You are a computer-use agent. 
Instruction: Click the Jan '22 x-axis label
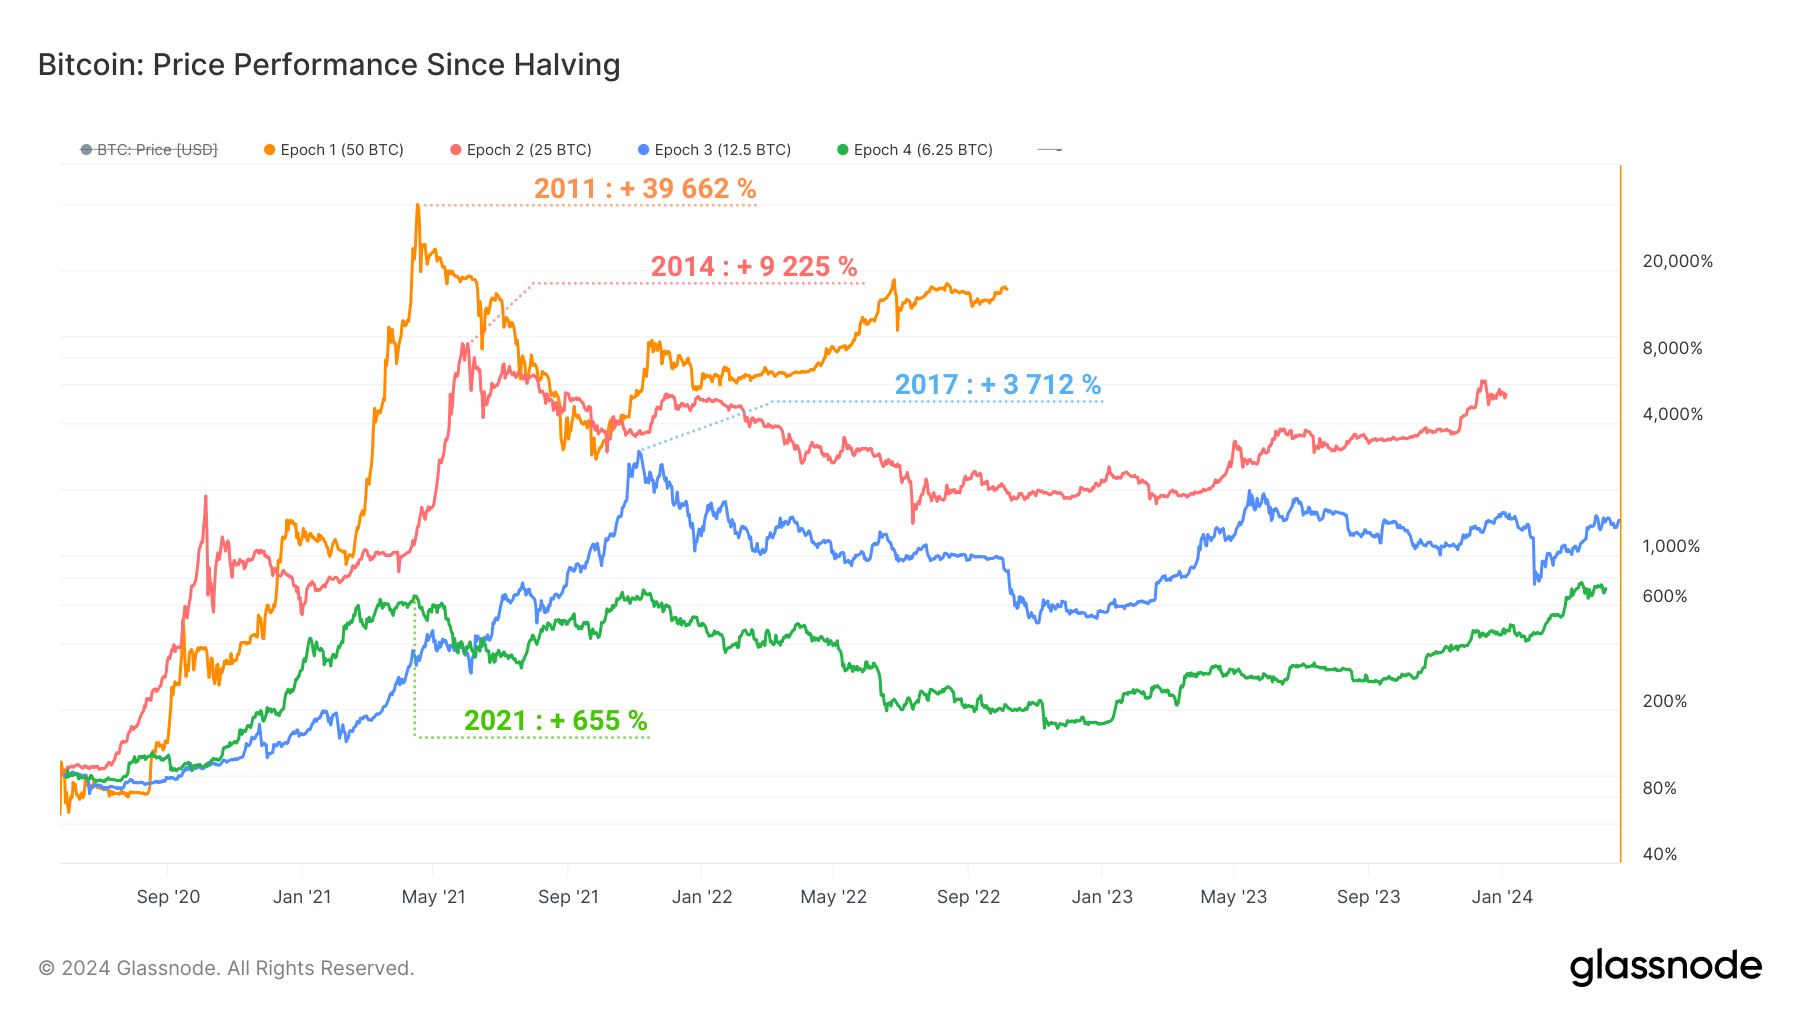point(702,897)
